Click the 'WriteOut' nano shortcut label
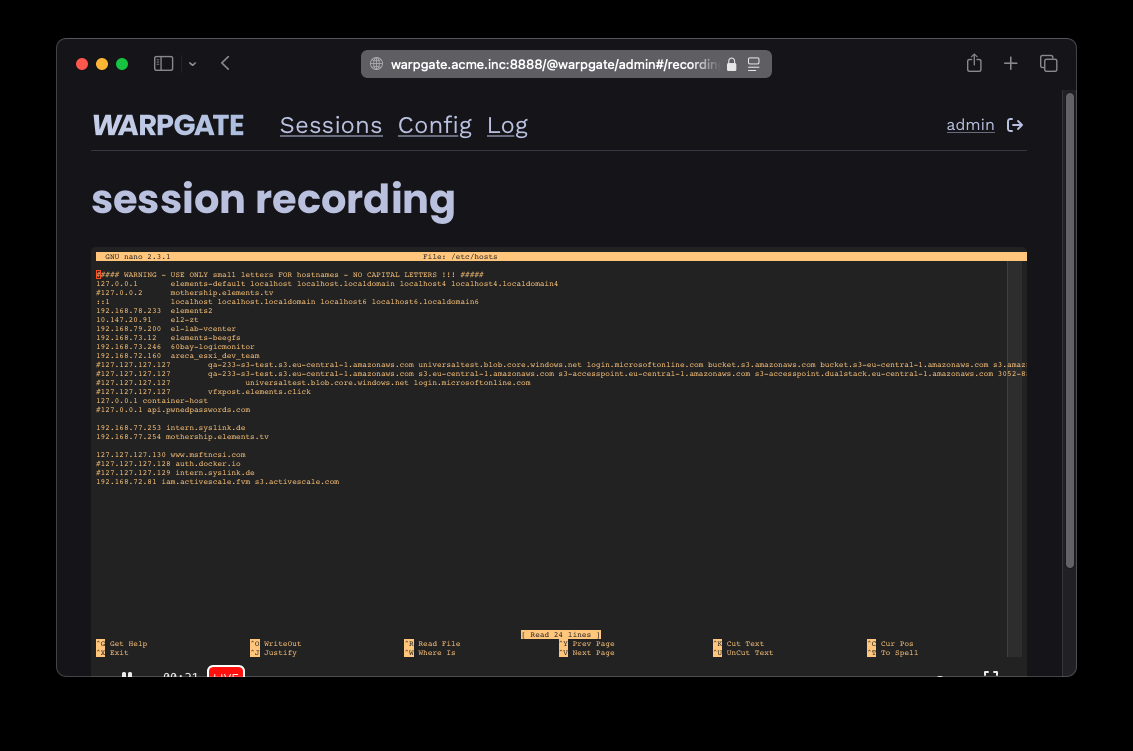The height and width of the screenshot is (751, 1133). click(283, 644)
